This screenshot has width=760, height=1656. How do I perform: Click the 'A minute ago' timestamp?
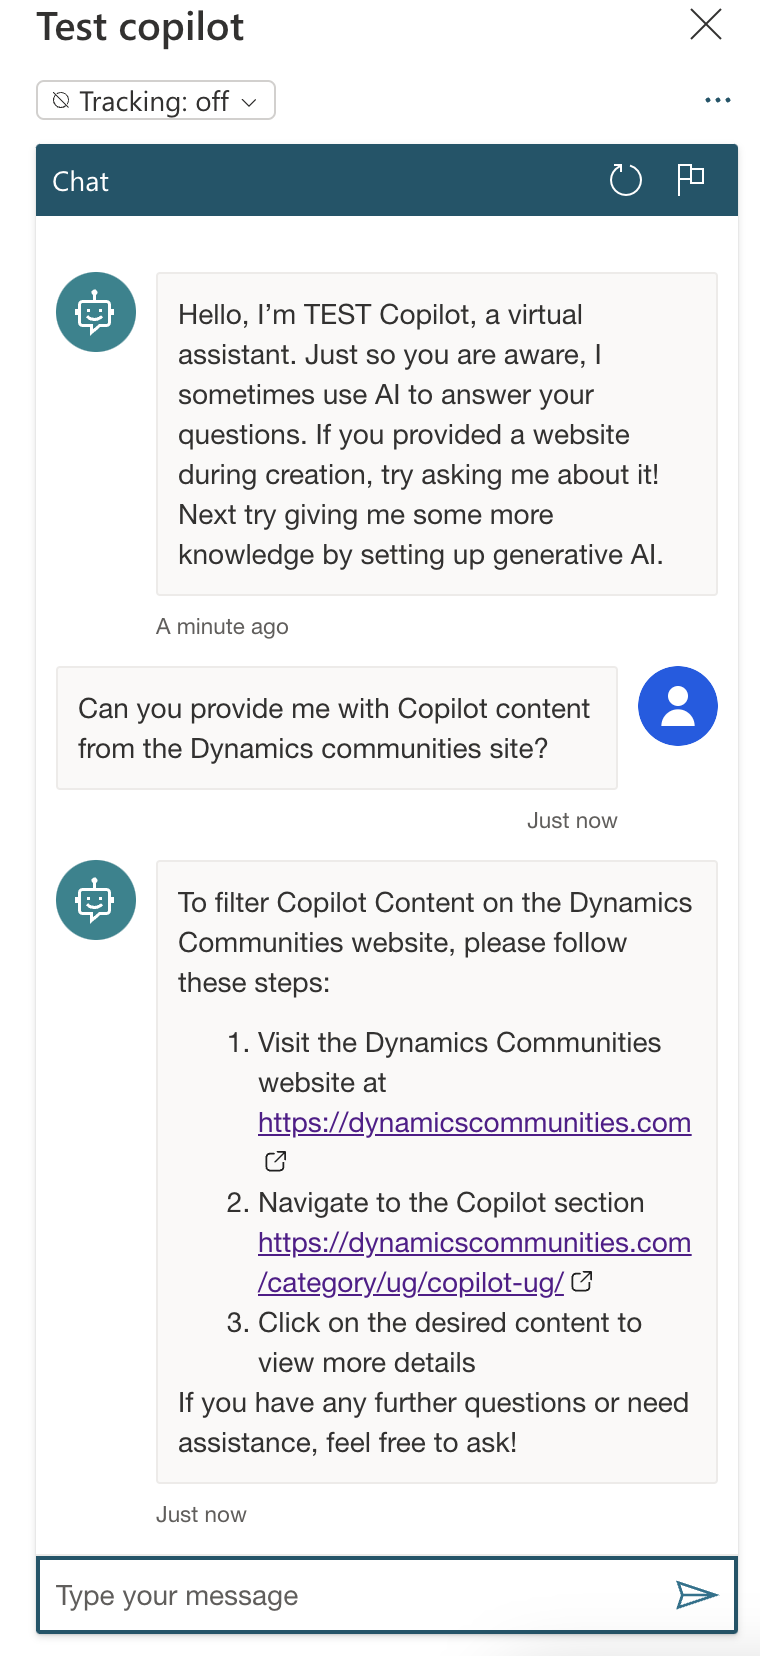[x=222, y=626]
